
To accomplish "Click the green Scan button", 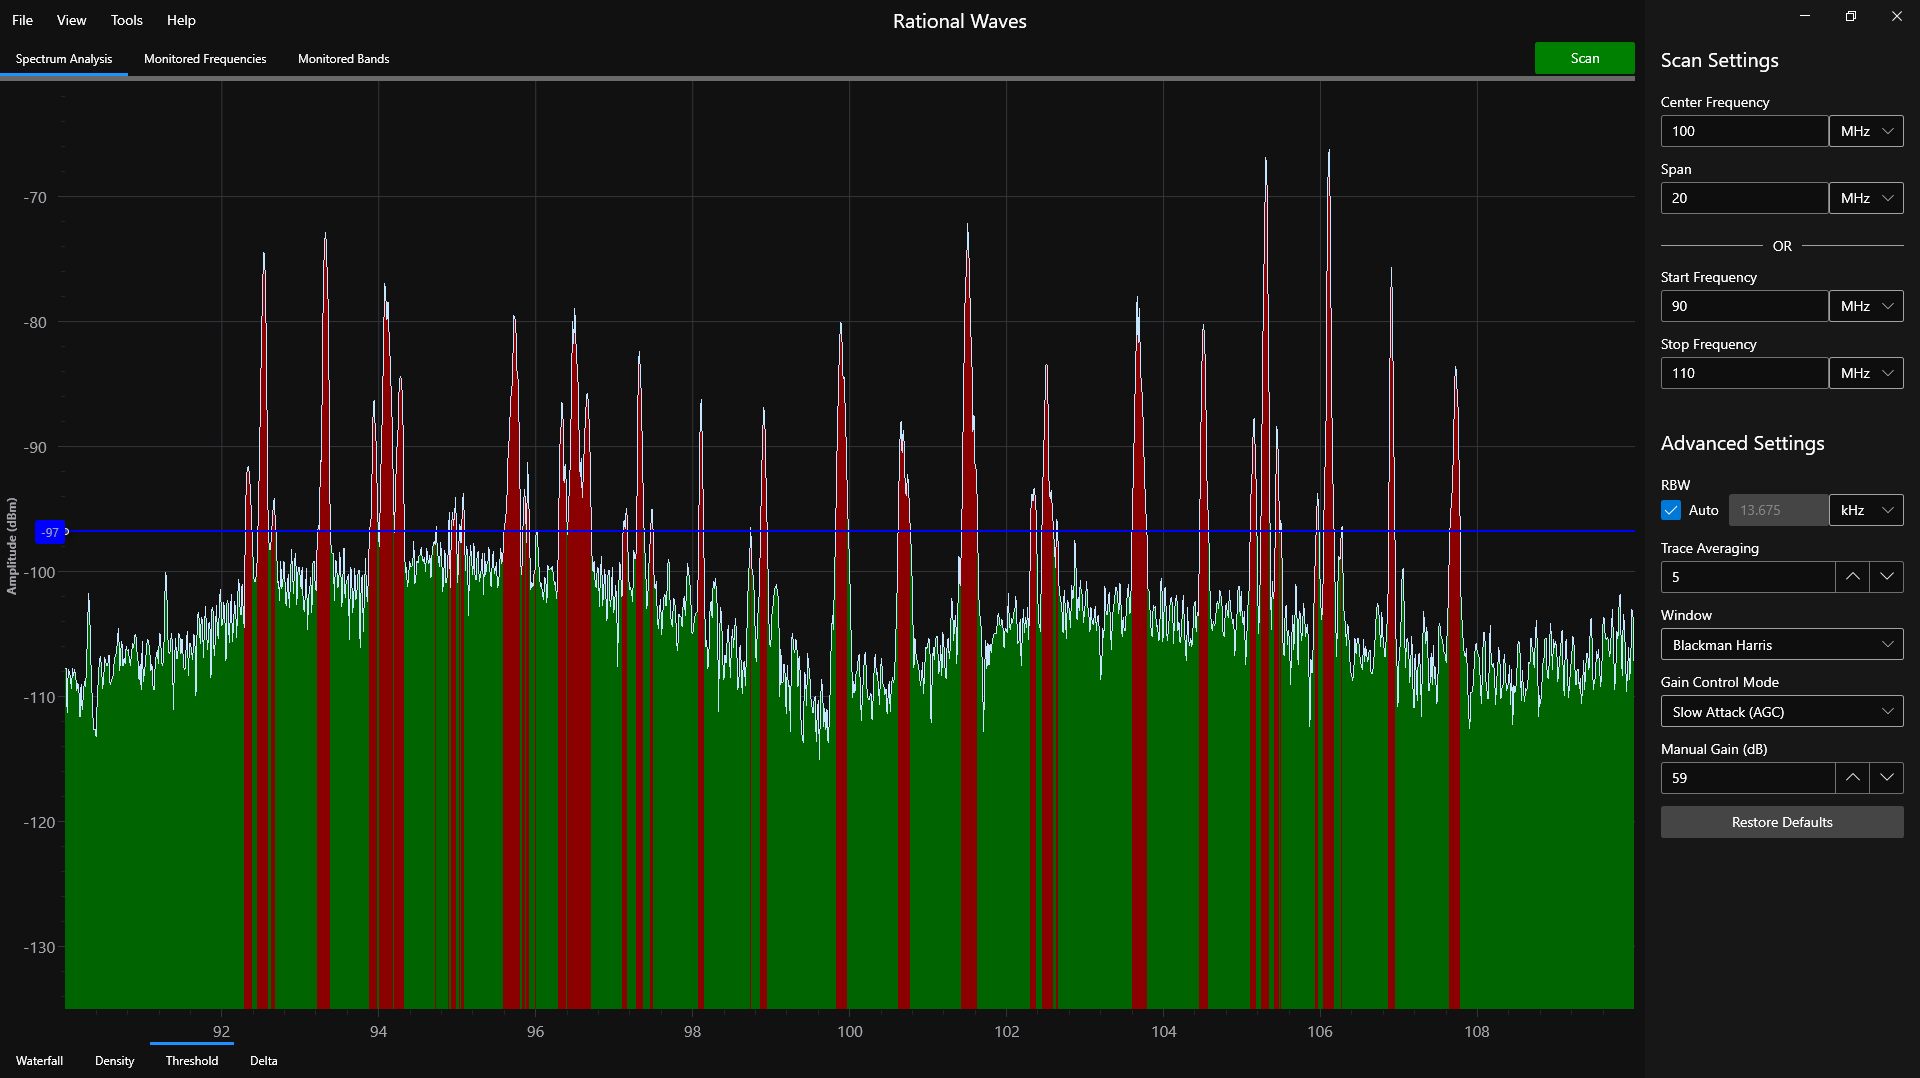I will pyautogui.click(x=1584, y=58).
